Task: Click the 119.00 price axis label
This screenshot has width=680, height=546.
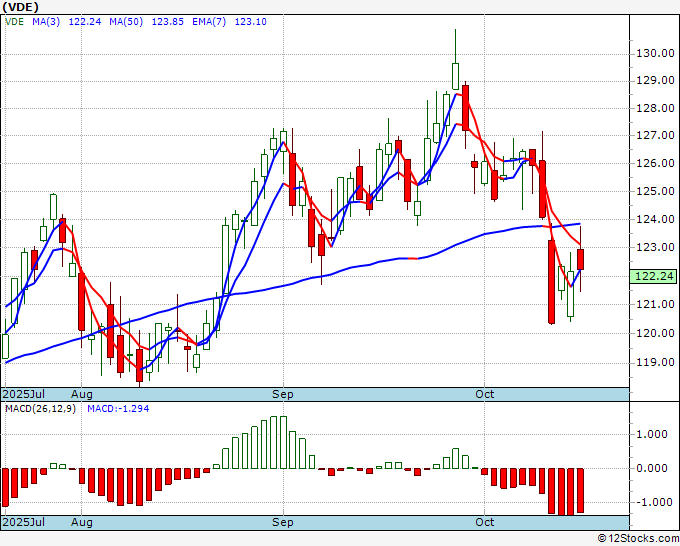Action: [654, 362]
